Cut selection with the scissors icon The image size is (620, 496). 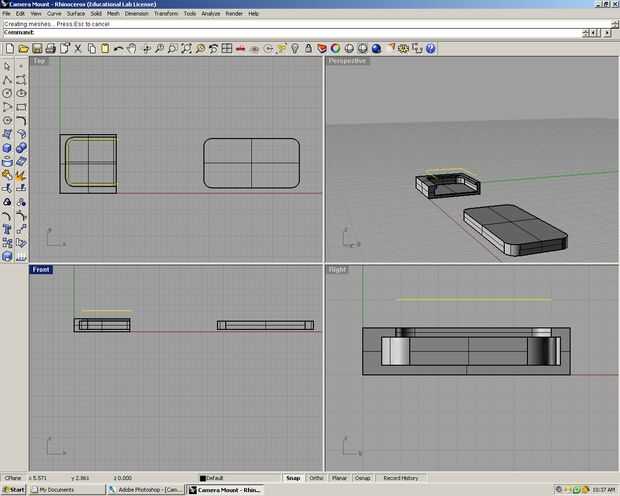pyautogui.click(x=78, y=49)
